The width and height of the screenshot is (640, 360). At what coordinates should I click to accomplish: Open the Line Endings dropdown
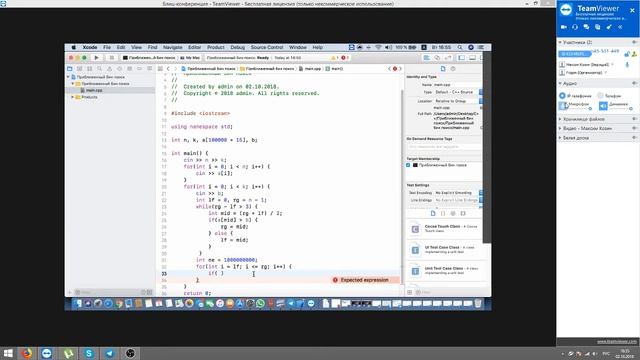tap(458, 200)
